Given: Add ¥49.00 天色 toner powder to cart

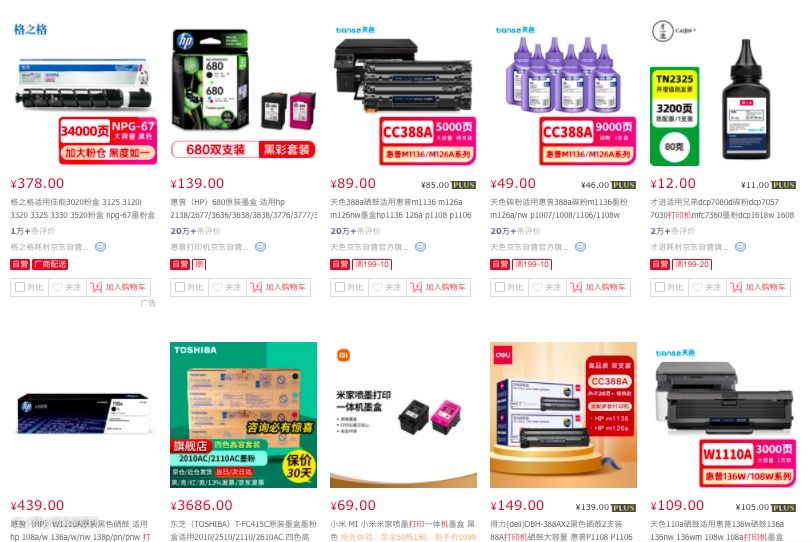Looking at the screenshot, I should pyautogui.click(x=599, y=287).
